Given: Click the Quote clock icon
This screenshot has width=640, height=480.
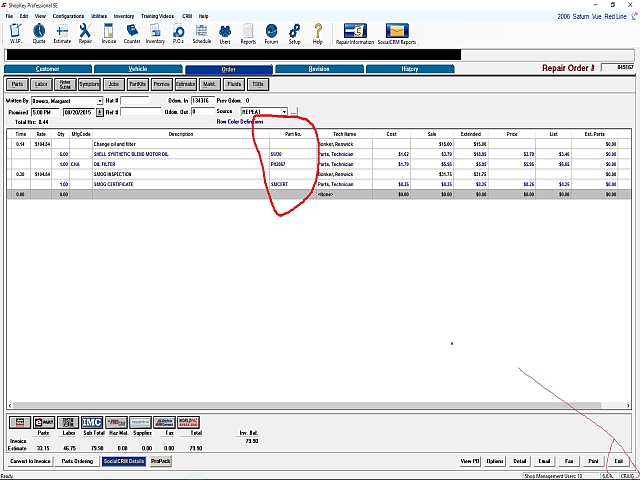Looking at the screenshot, I should (x=39, y=33).
